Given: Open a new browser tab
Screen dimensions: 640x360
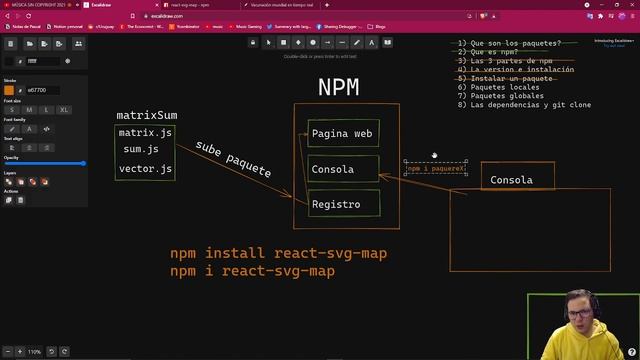Looking at the screenshot, I should pos(327,5).
